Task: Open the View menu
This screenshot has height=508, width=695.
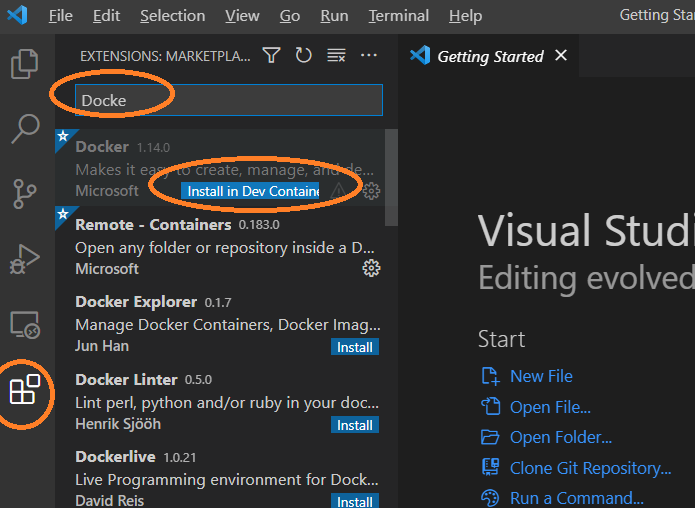Action: pyautogui.click(x=242, y=16)
